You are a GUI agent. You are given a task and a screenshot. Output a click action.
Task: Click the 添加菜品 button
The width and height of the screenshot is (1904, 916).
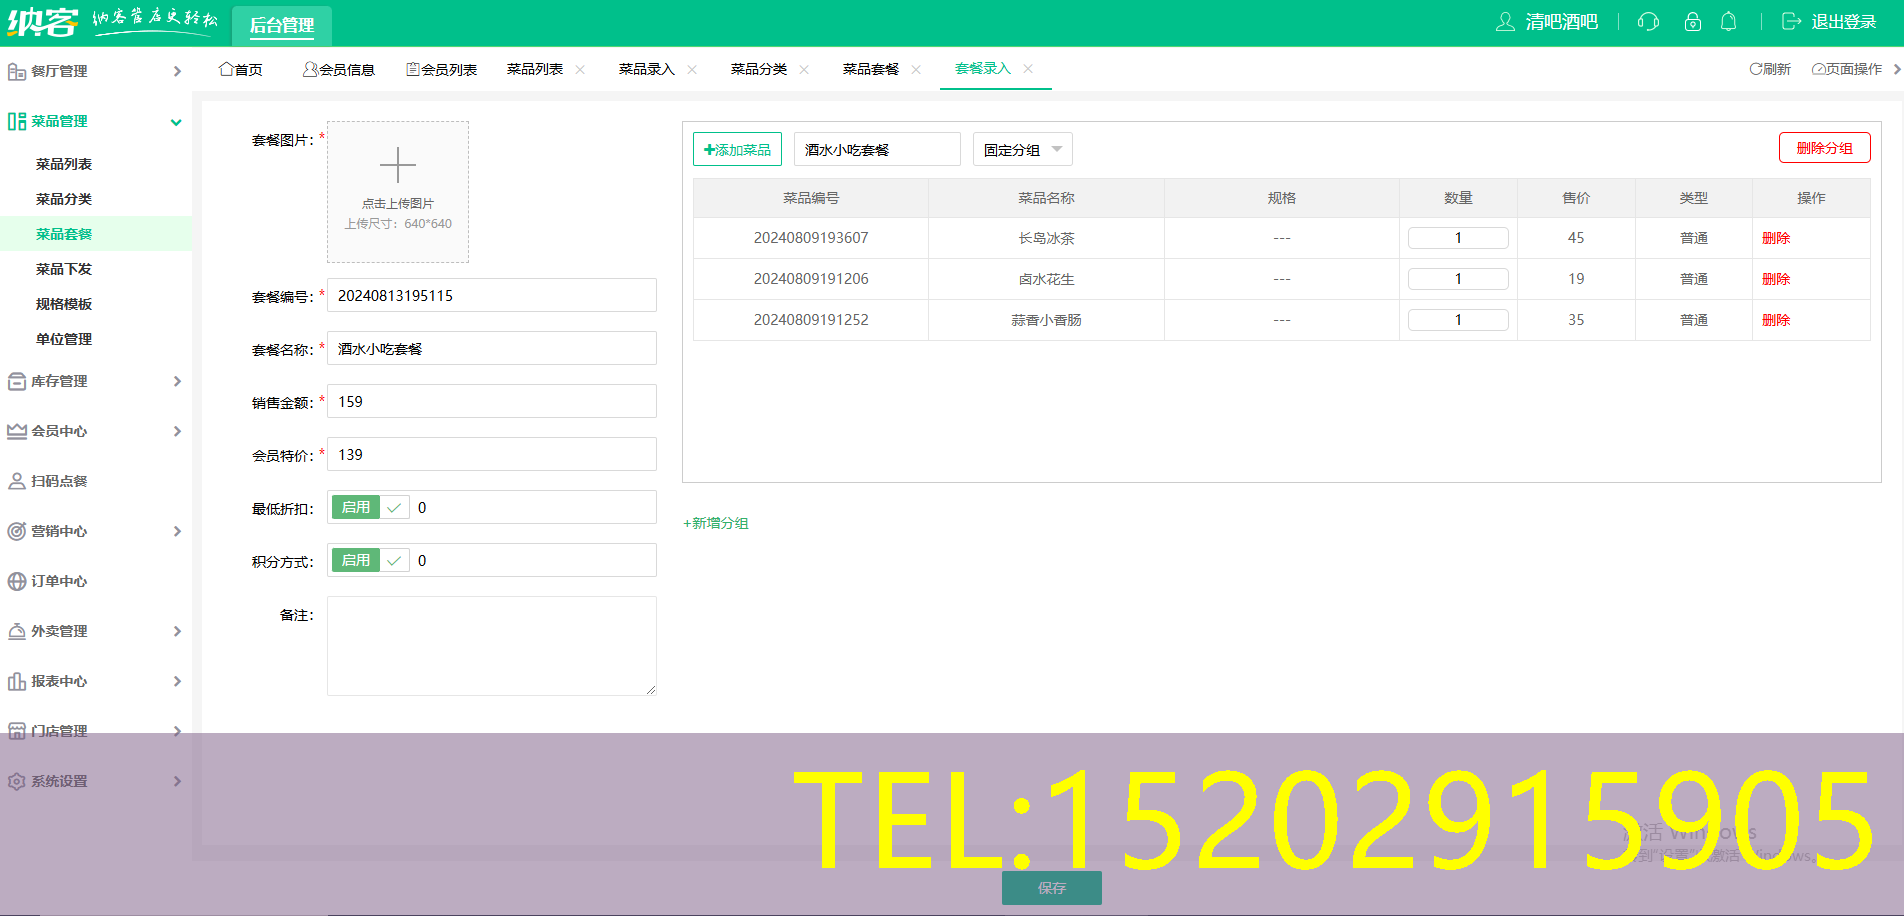coord(737,150)
